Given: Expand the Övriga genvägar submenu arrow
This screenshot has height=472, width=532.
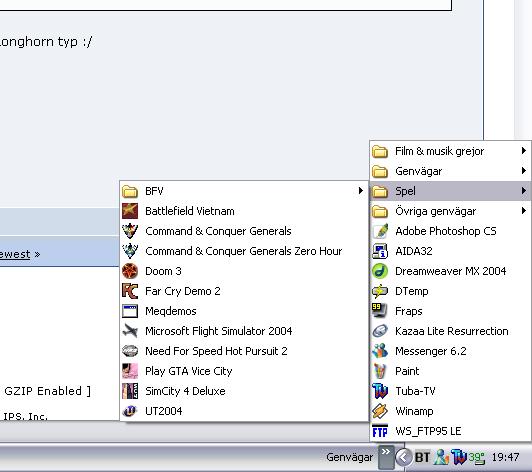Looking at the screenshot, I should tap(524, 211).
